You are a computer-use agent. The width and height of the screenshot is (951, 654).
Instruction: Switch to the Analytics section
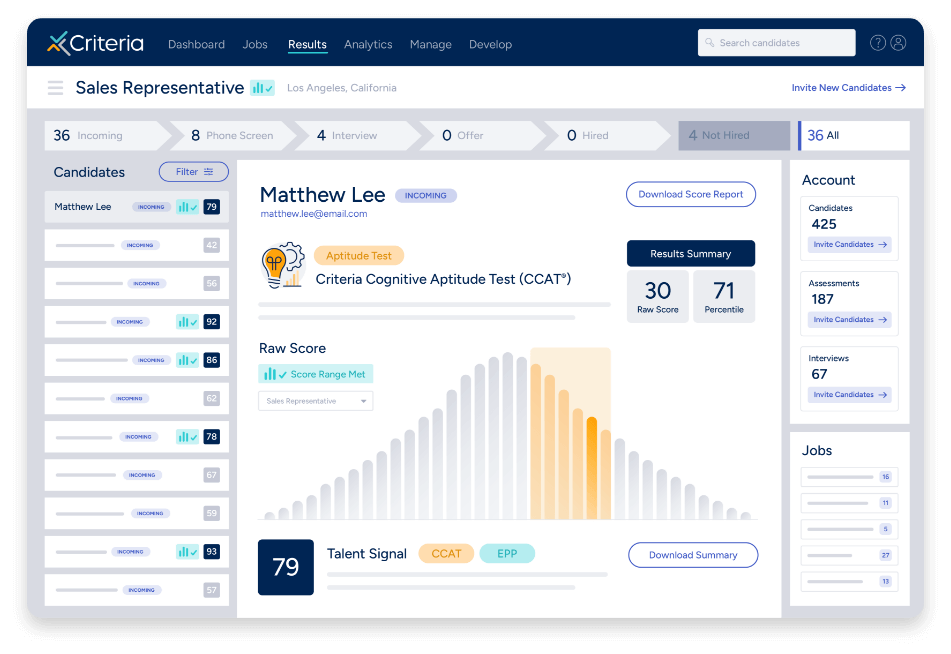coord(367,44)
